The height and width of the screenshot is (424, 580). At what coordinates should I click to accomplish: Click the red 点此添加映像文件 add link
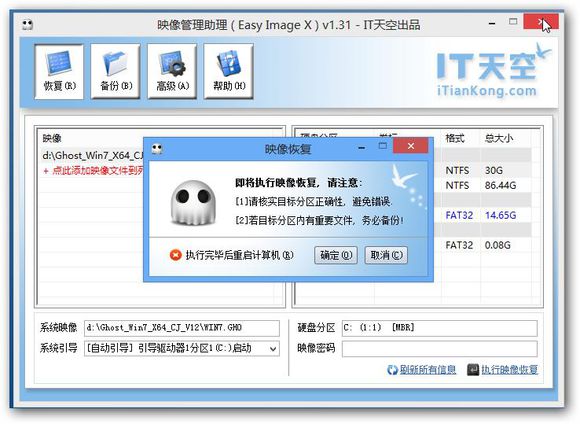93,171
